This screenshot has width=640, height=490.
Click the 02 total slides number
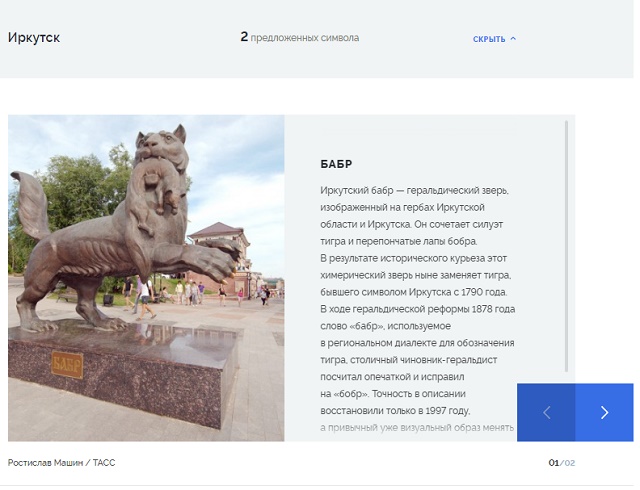click(570, 463)
